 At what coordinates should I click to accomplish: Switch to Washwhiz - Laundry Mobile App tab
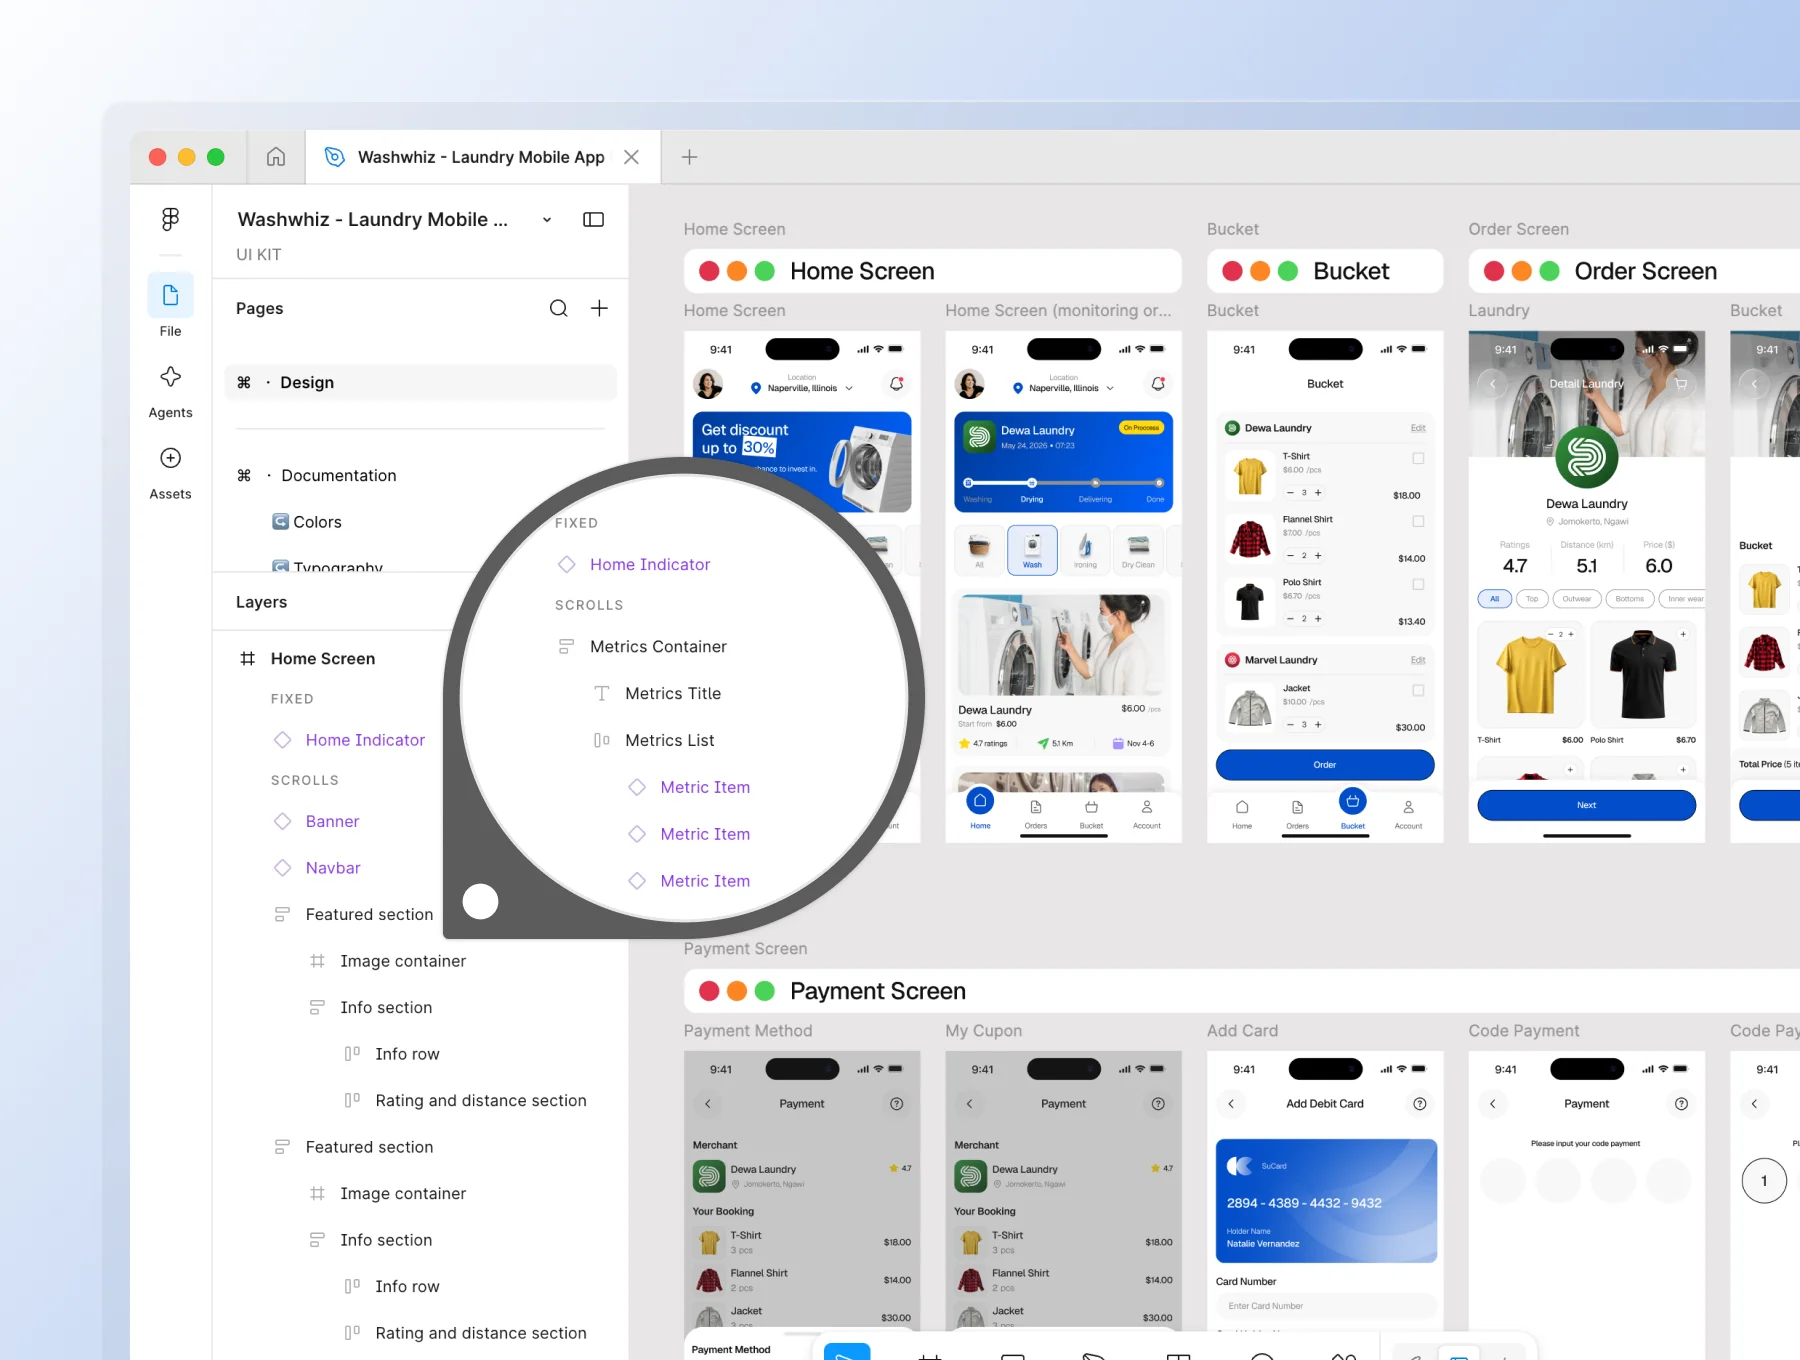[x=481, y=157]
